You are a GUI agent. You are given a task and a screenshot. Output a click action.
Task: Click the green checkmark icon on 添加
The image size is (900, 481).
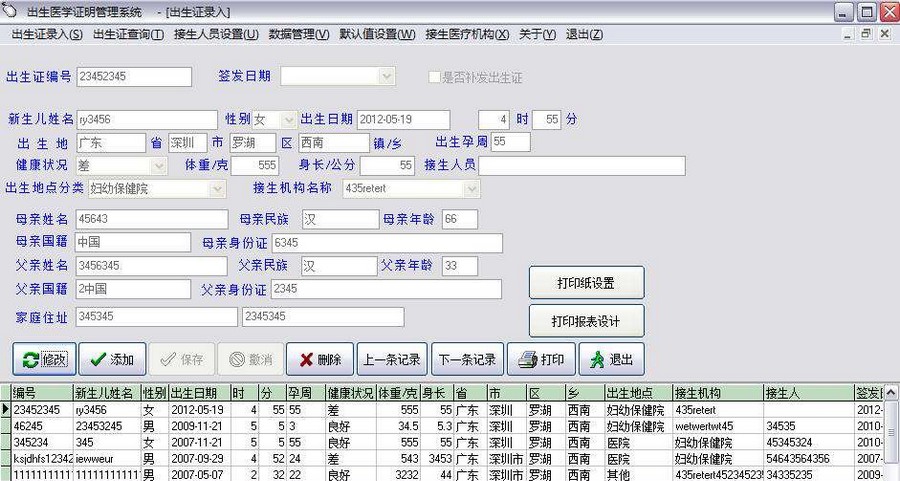98,359
